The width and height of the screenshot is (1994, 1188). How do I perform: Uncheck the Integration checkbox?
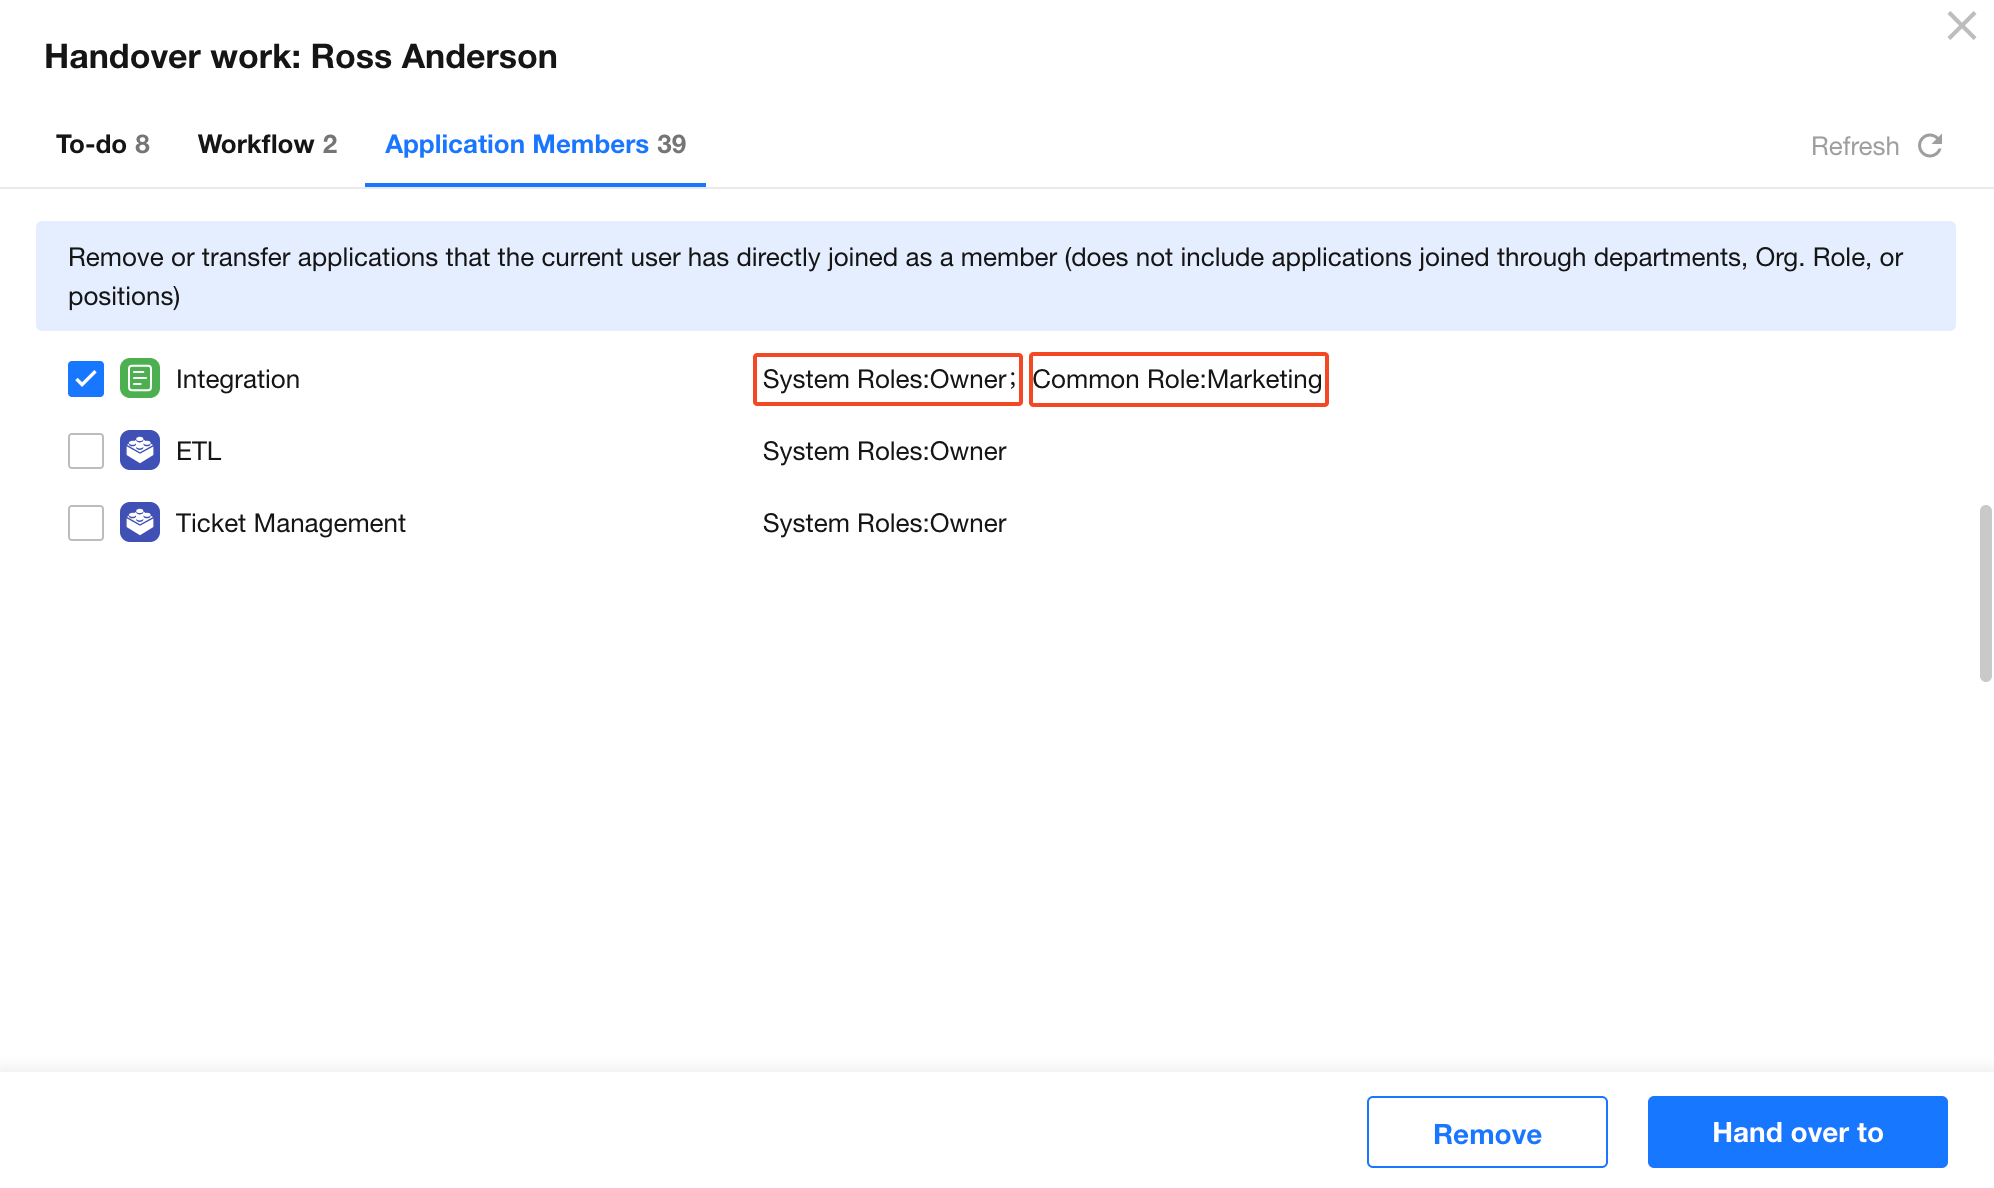(86, 379)
